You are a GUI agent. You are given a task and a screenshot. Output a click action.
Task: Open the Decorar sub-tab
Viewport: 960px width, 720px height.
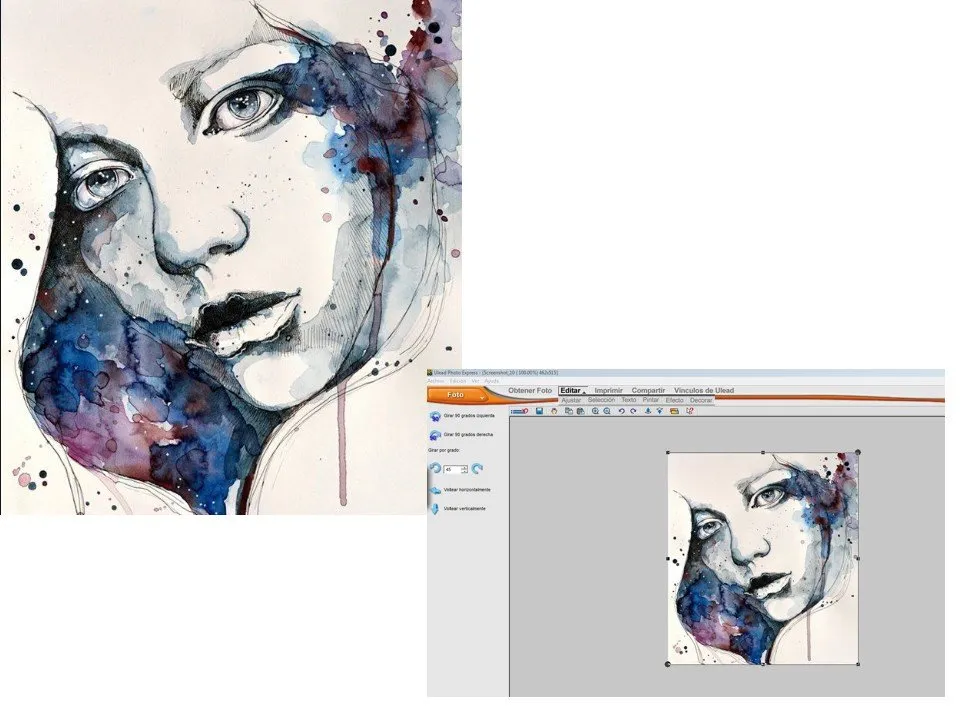[x=702, y=400]
